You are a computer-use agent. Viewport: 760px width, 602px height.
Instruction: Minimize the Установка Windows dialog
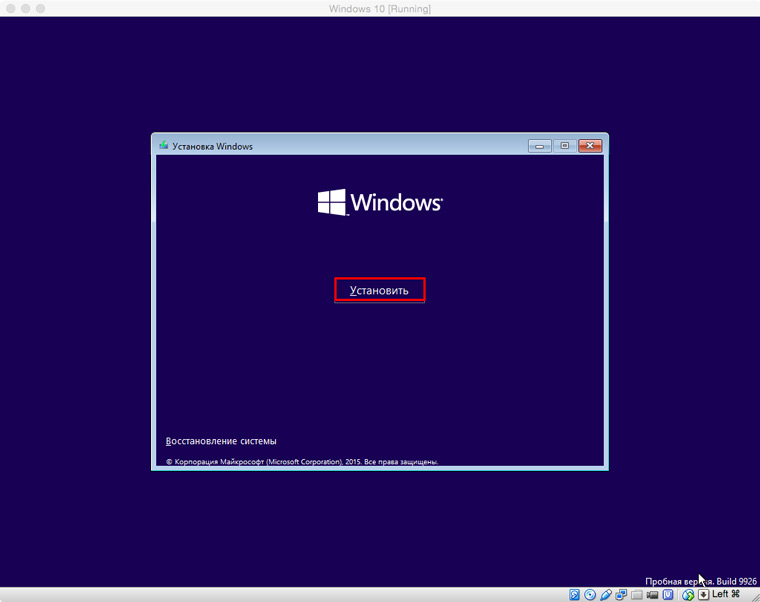click(x=539, y=146)
